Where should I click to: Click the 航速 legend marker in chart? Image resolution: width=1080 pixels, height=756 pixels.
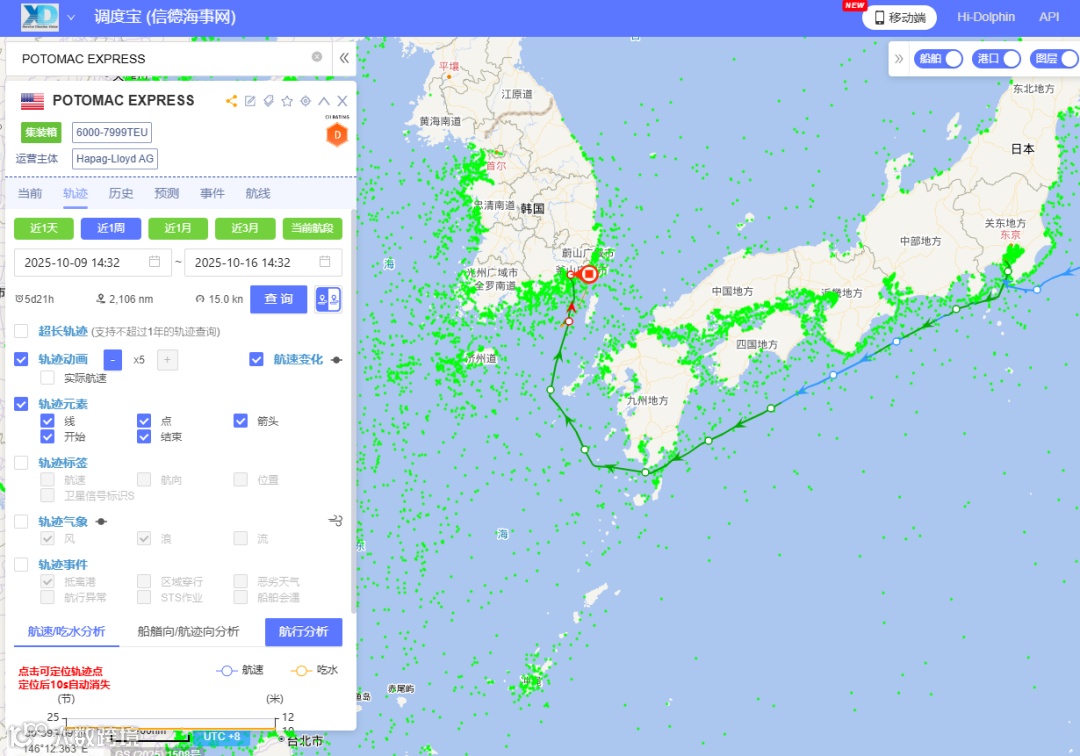(x=226, y=671)
